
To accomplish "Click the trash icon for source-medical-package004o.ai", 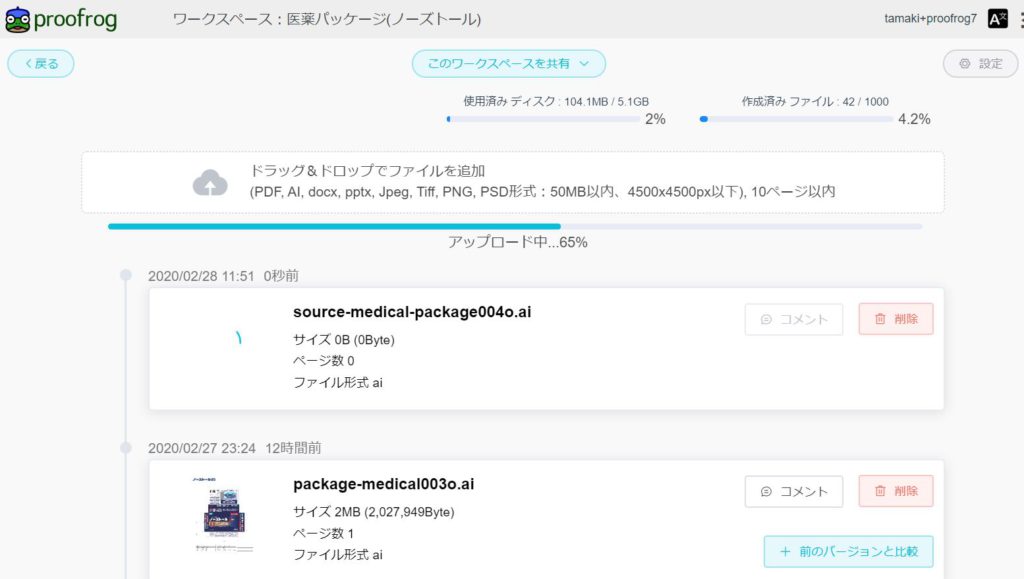I will coord(880,319).
